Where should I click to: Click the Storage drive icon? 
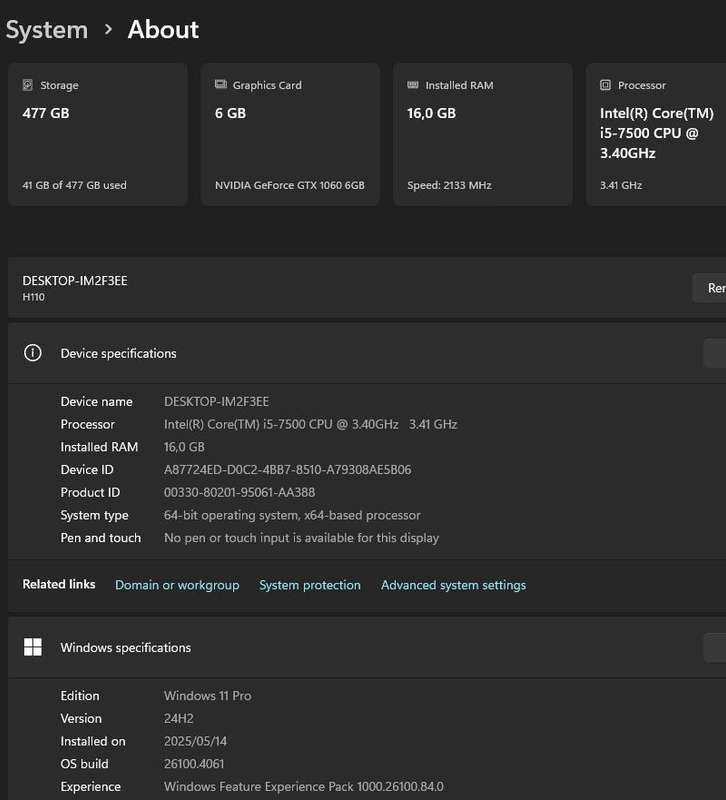tap(28, 85)
